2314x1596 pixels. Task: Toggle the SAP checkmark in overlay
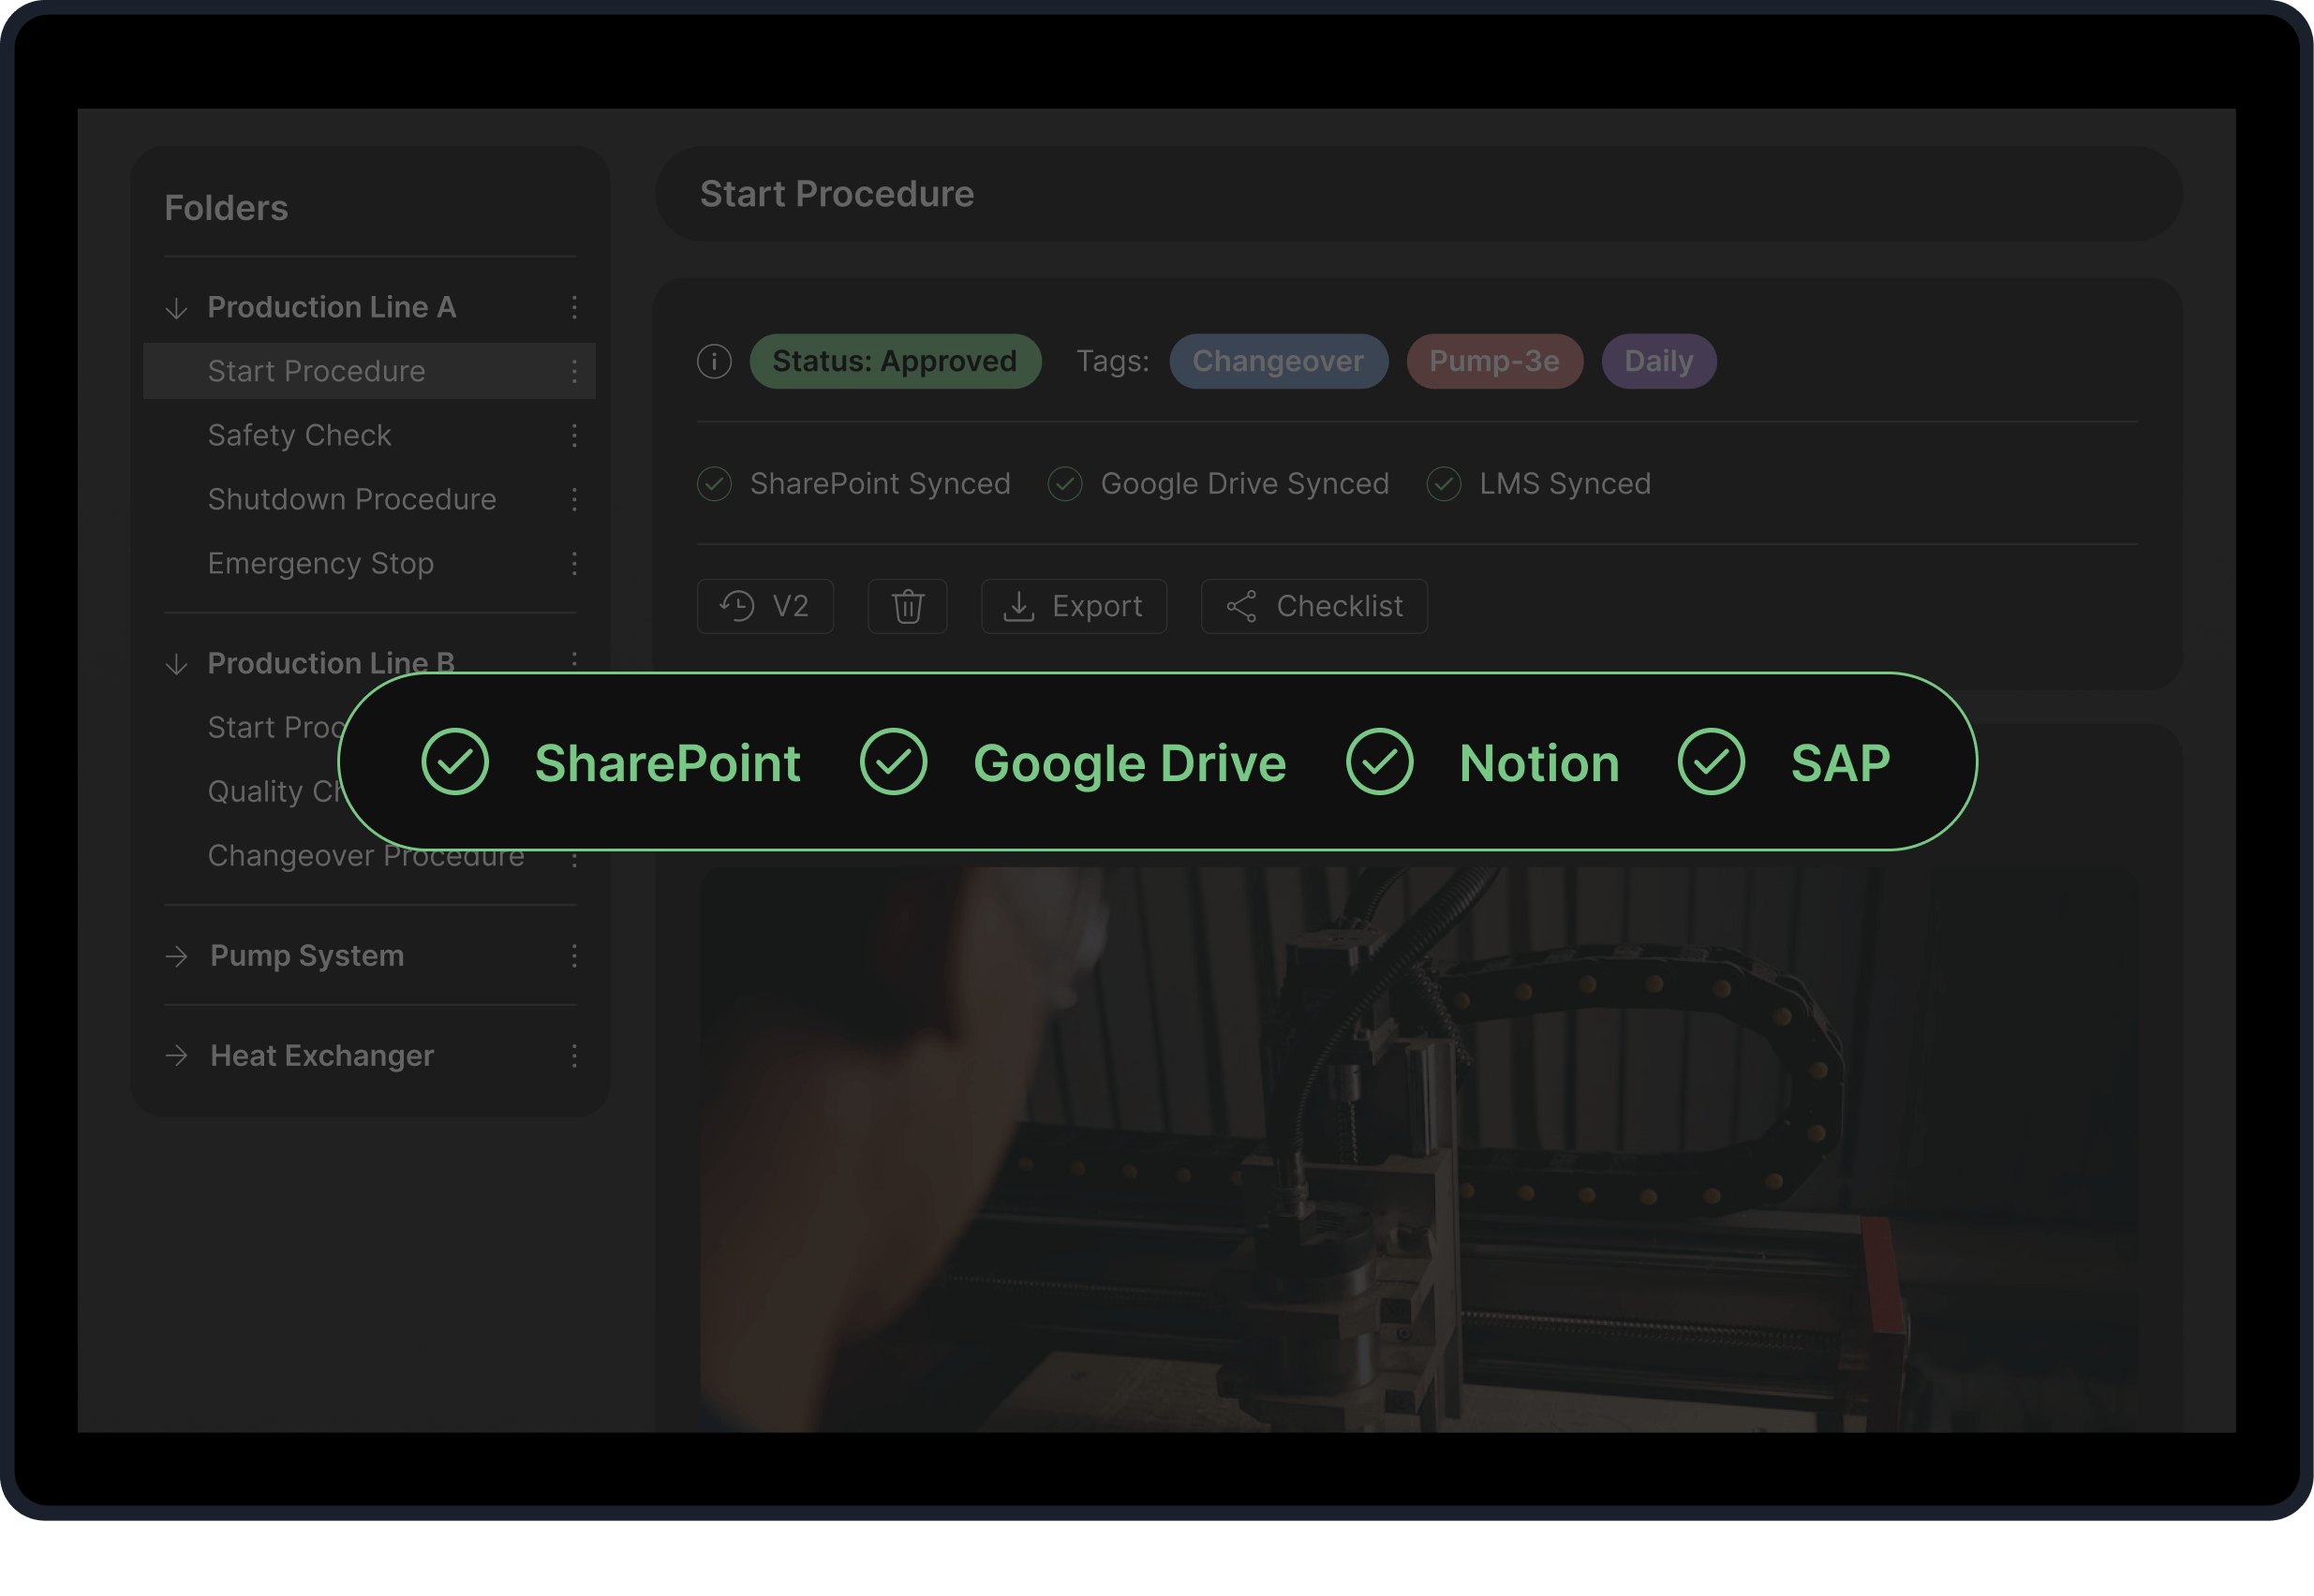pos(1711,762)
